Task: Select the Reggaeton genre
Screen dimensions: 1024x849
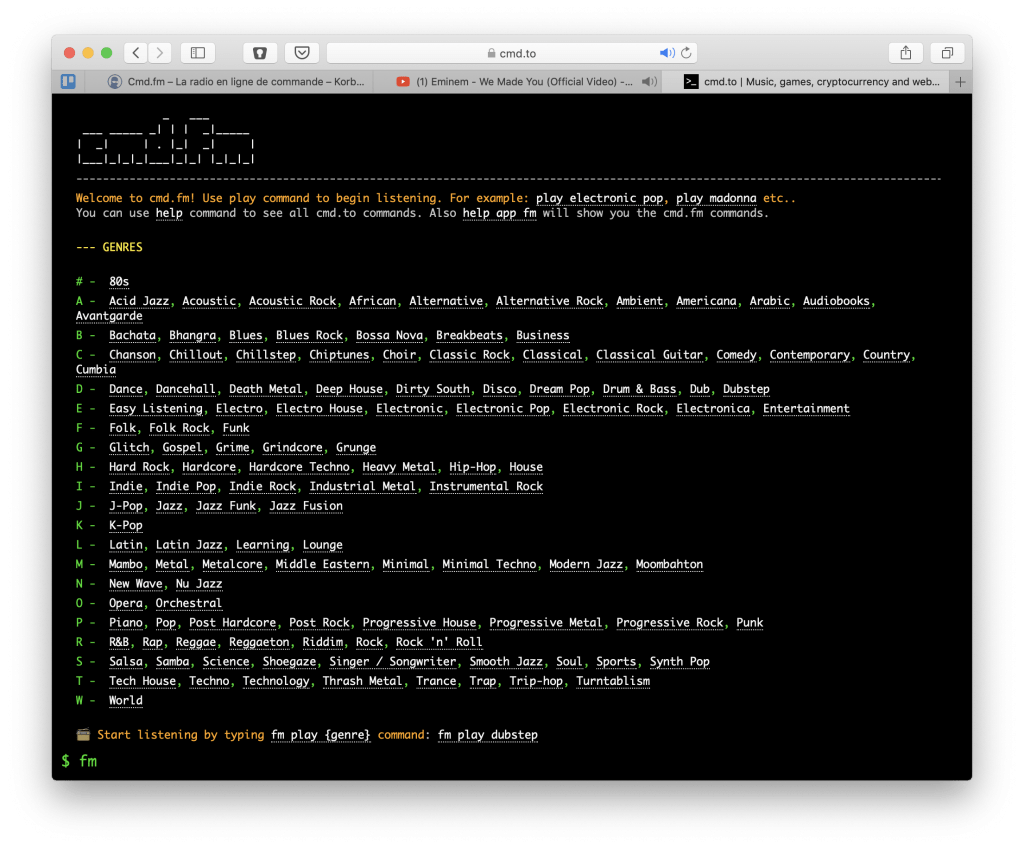Action: click(259, 643)
